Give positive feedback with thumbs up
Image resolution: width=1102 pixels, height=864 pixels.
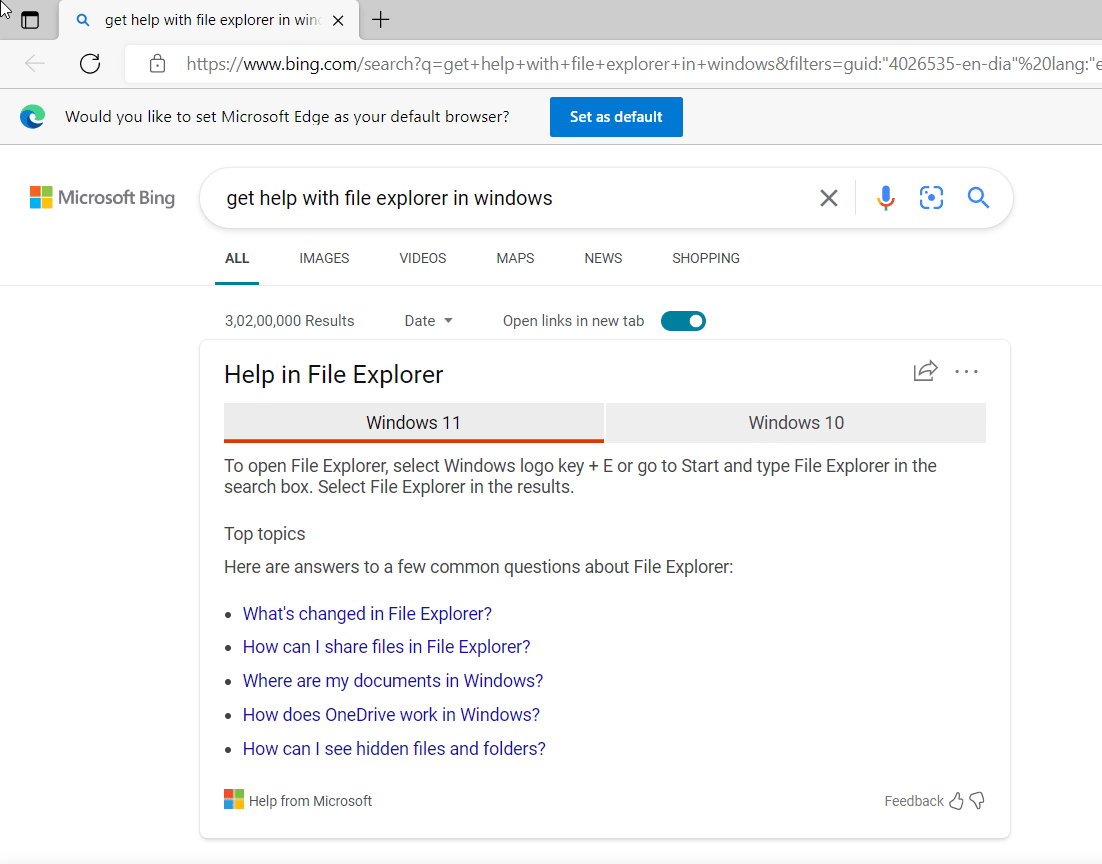957,800
